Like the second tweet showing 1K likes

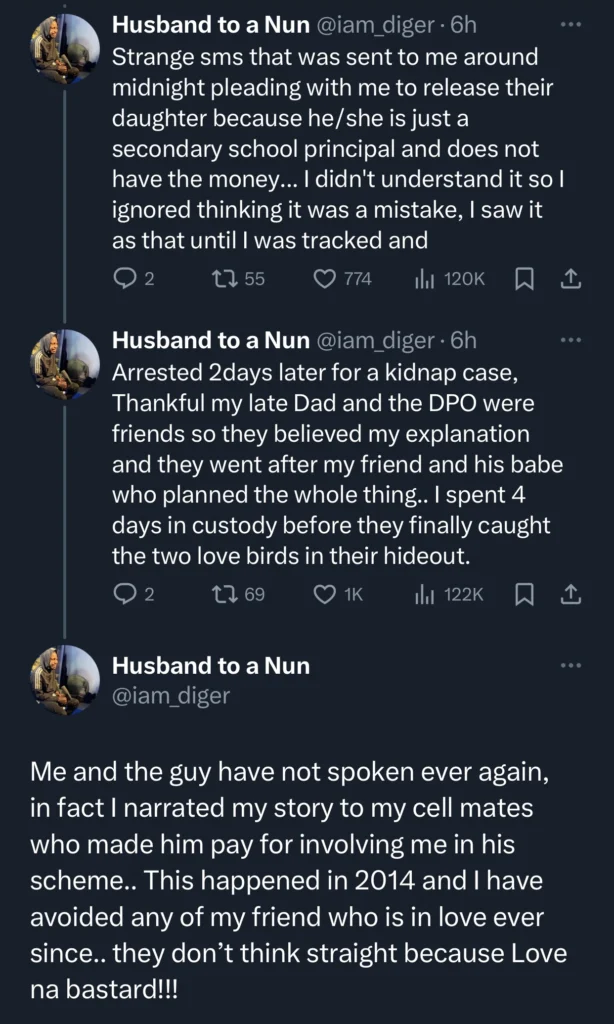[326, 594]
